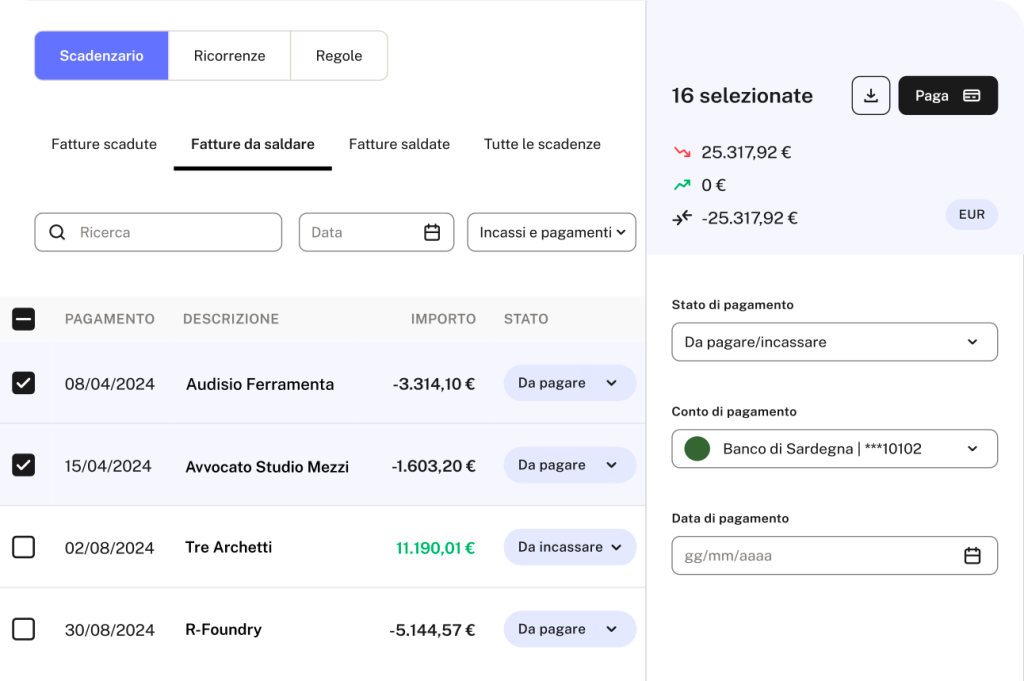
Task: Click the Avvocato Studio Mezzi description
Action: (267, 467)
